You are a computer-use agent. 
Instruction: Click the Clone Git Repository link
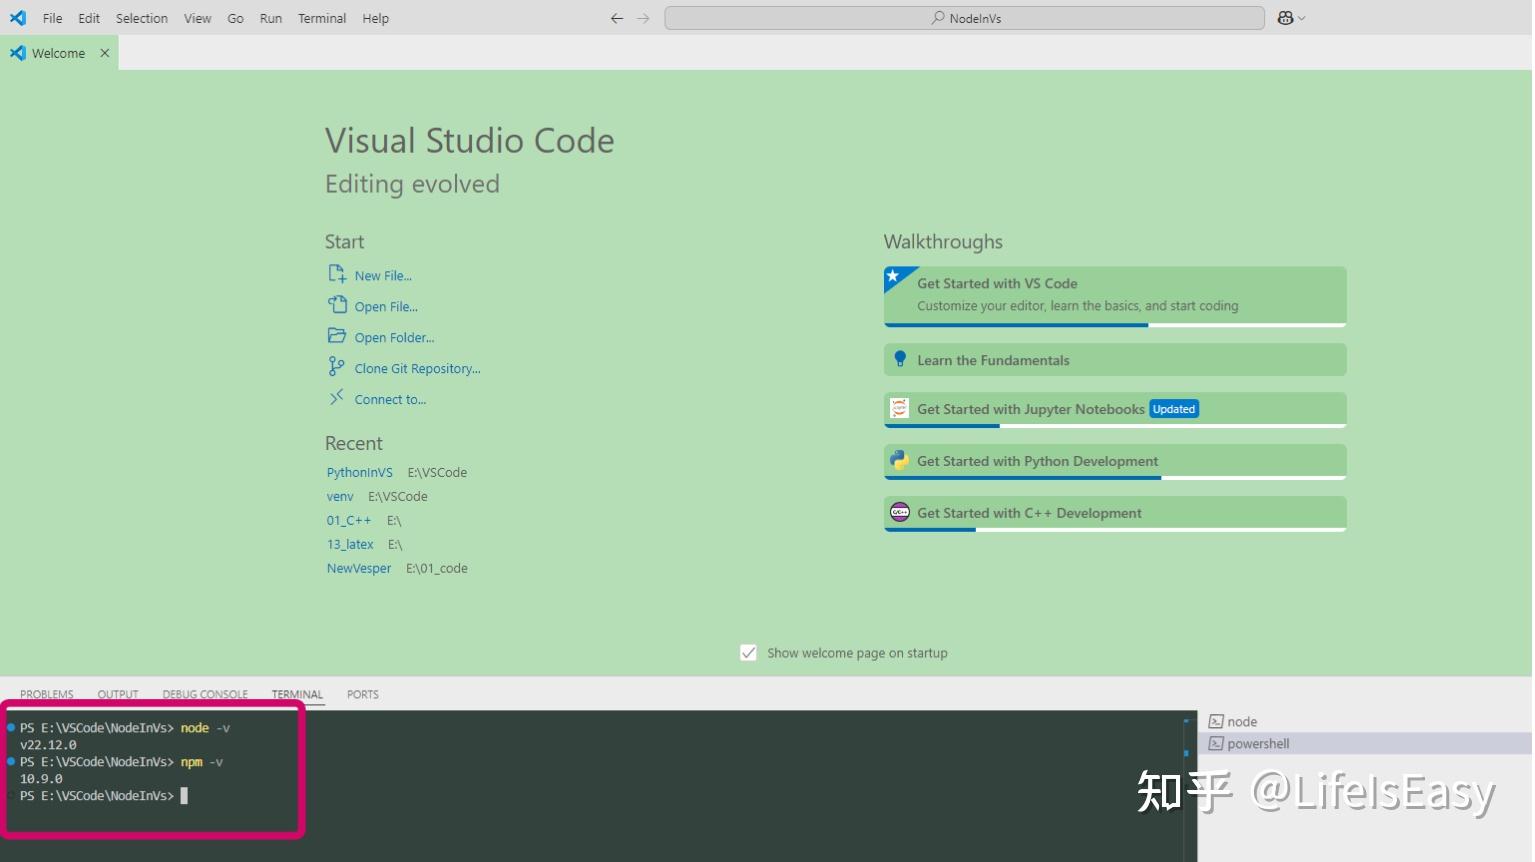pyautogui.click(x=416, y=368)
